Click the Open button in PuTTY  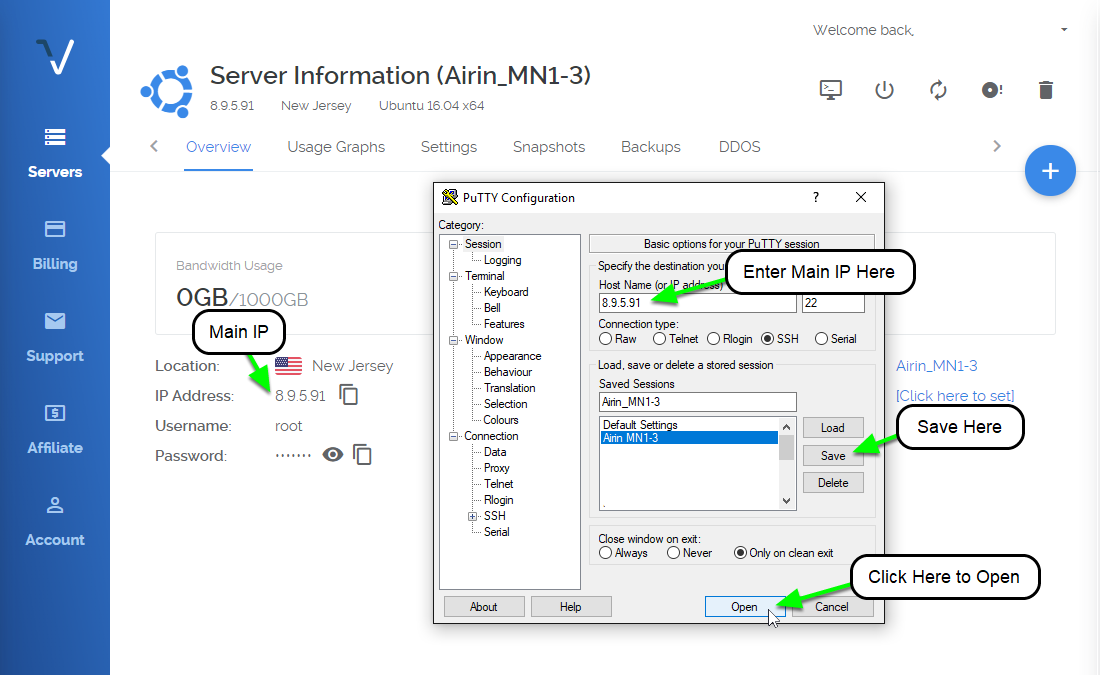[x=744, y=607]
